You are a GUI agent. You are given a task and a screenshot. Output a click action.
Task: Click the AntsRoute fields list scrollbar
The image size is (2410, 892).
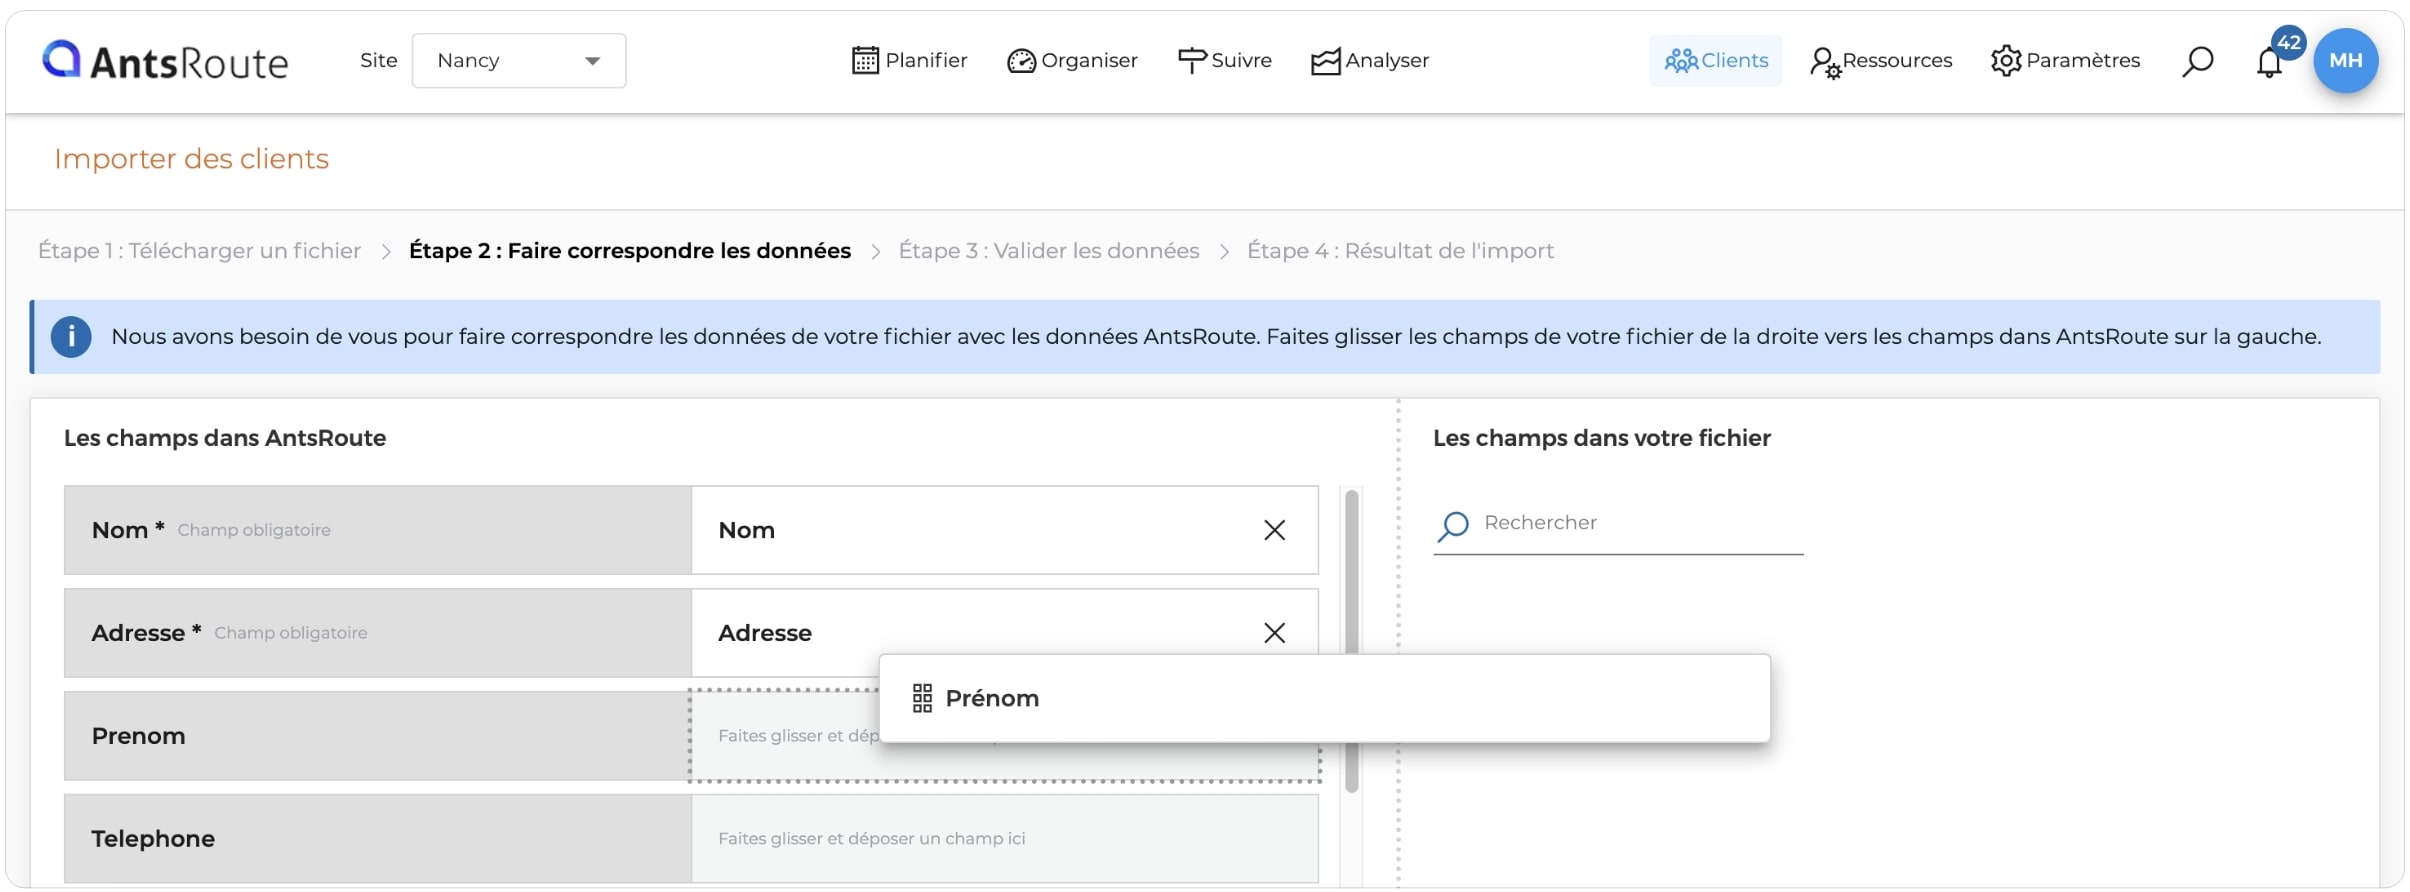coord(1352,640)
